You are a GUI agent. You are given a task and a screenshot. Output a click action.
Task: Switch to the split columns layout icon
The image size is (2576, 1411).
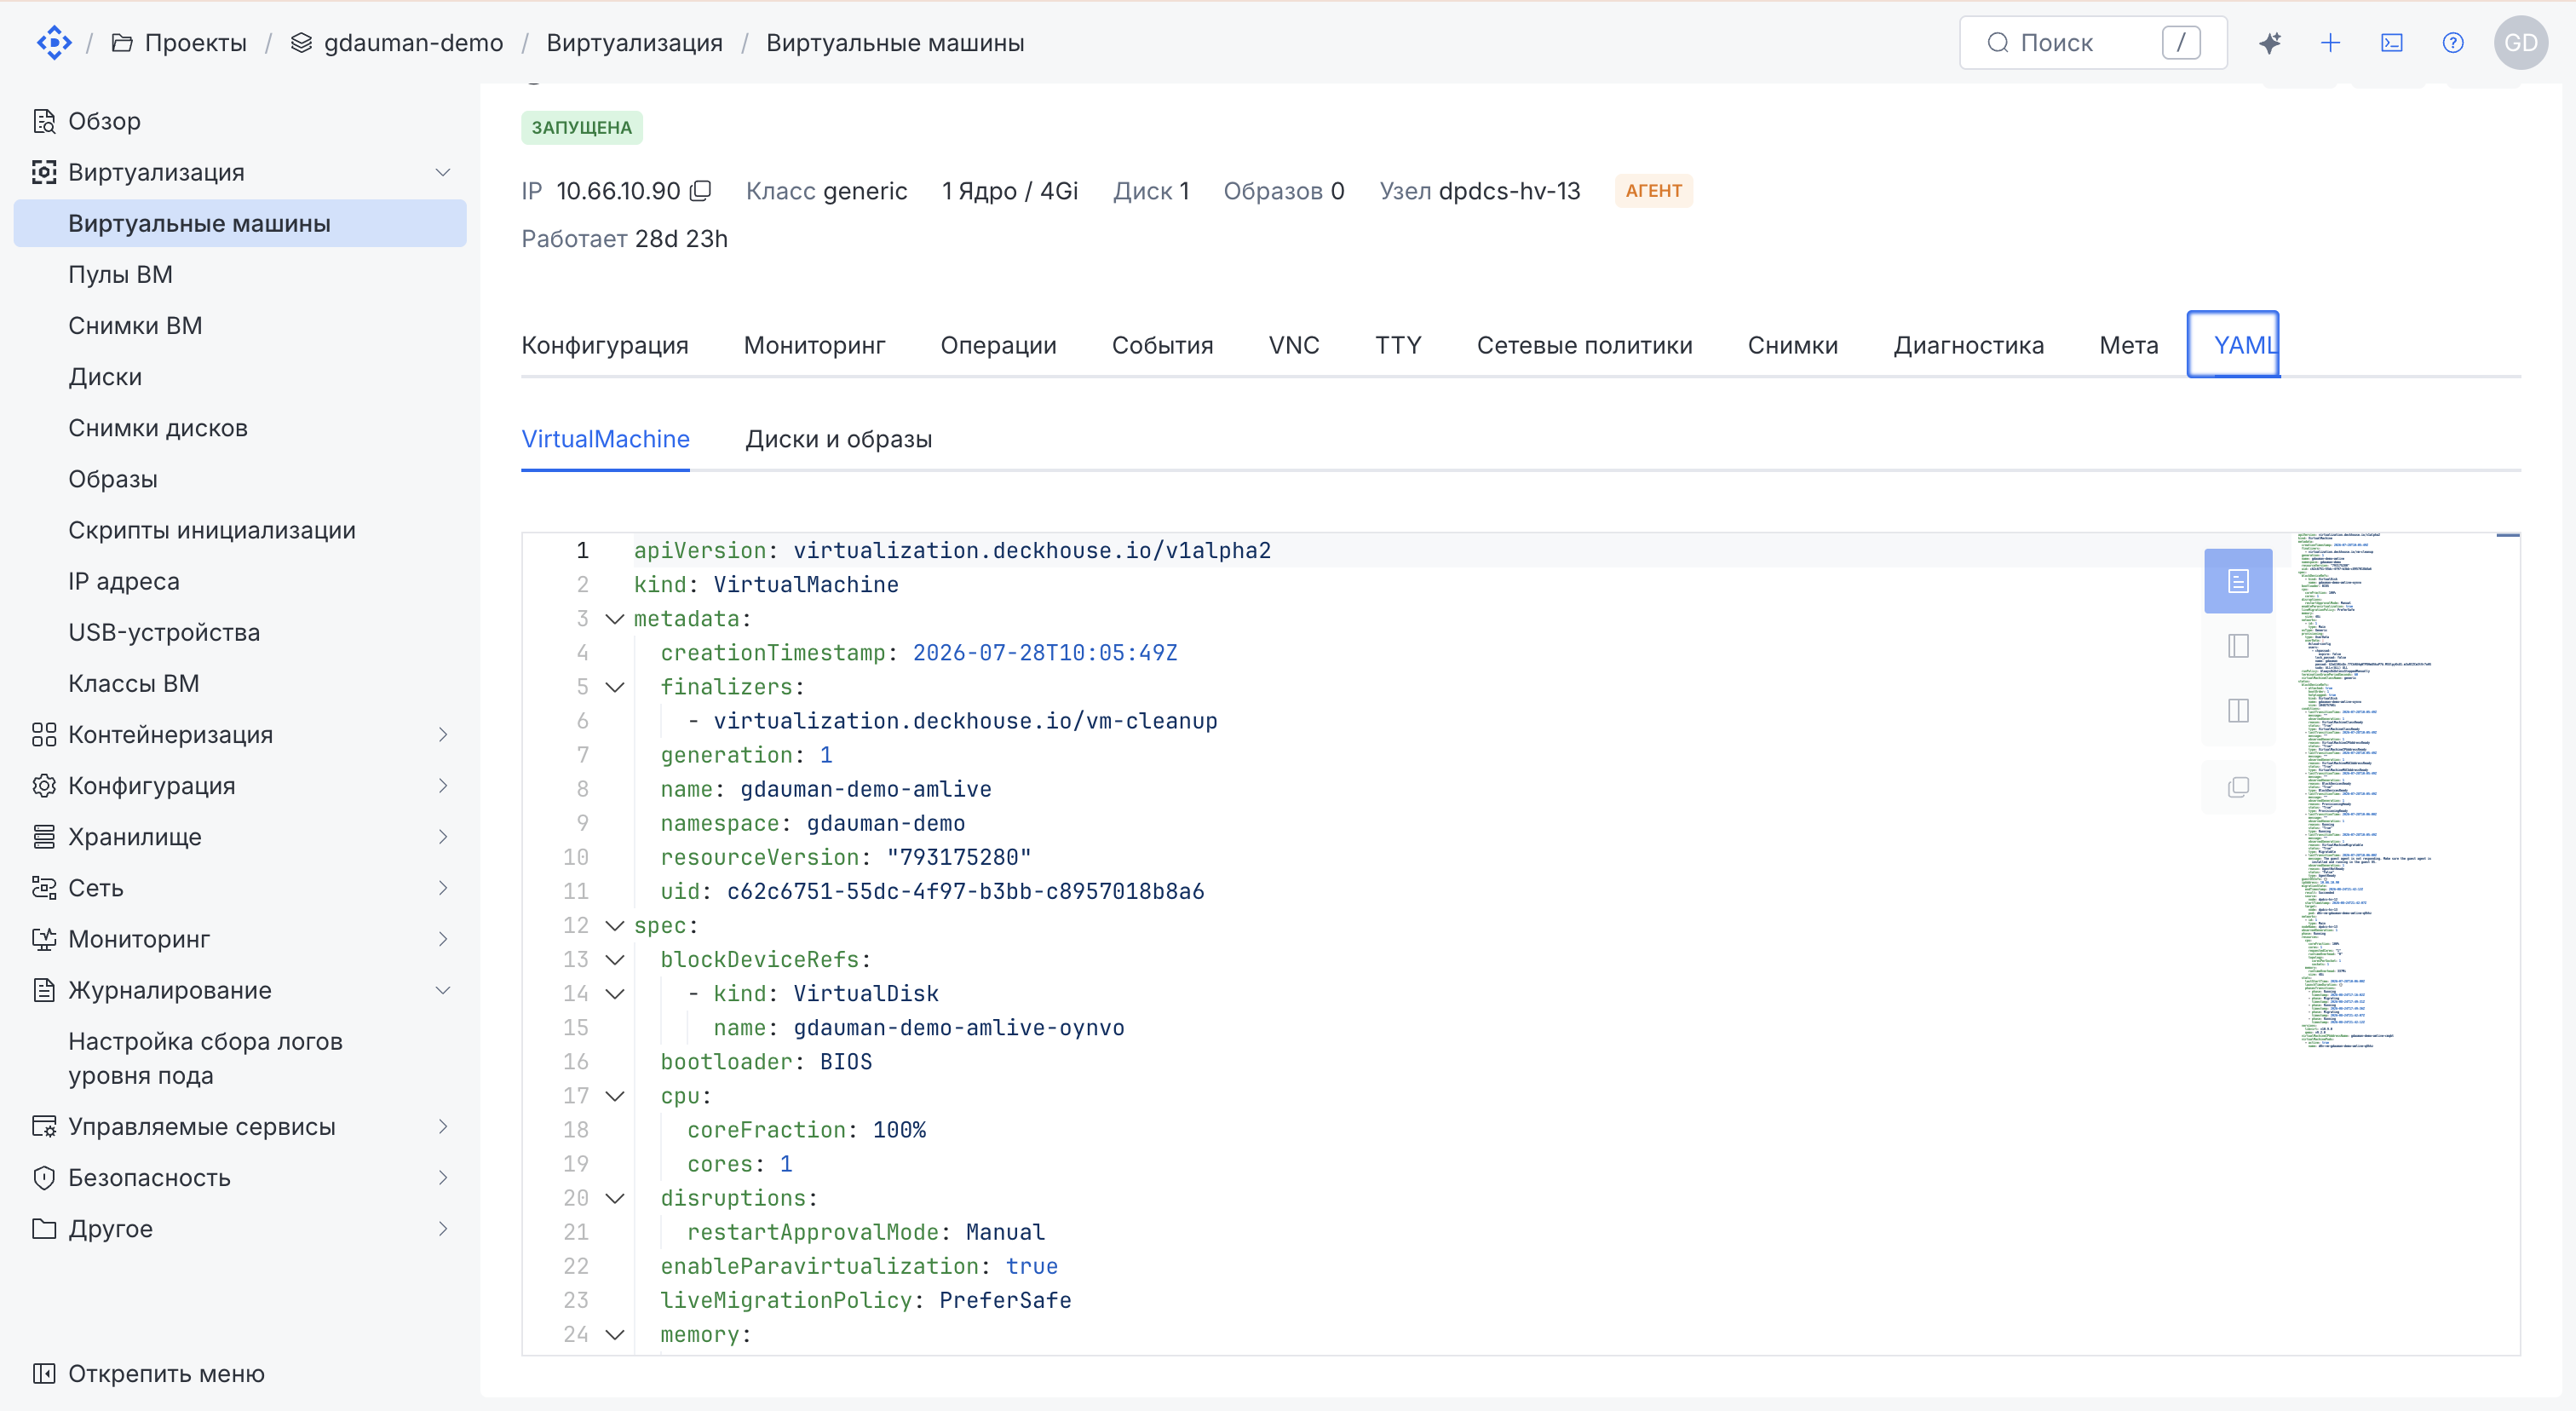click(x=2238, y=711)
